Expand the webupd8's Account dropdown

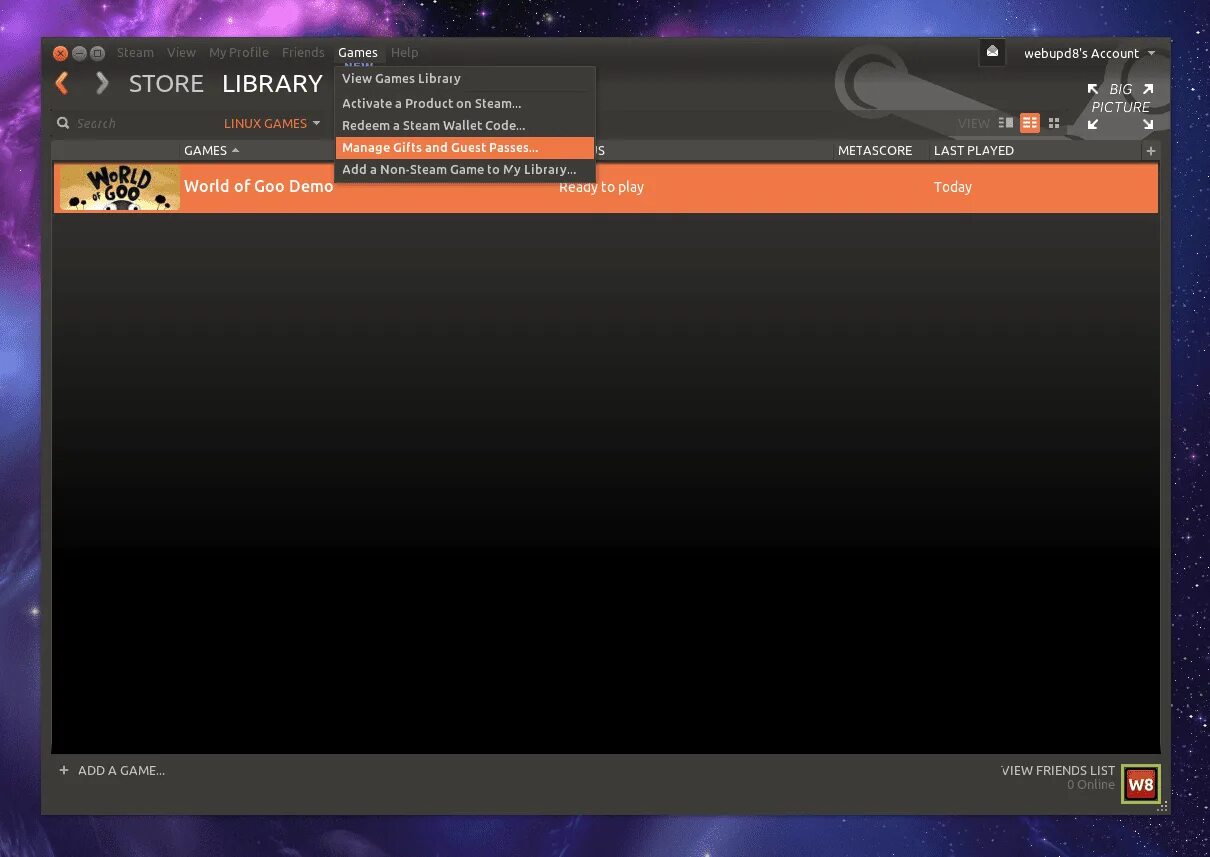(x=1089, y=53)
